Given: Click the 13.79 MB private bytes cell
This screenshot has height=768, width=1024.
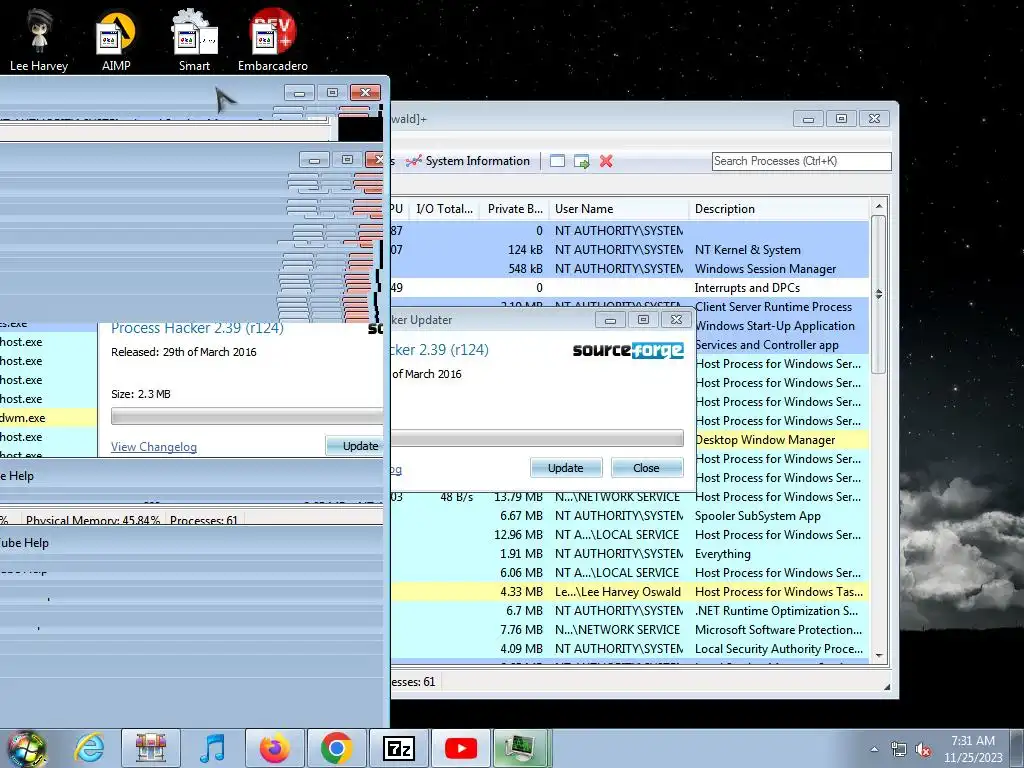Looking at the screenshot, I should (518, 497).
